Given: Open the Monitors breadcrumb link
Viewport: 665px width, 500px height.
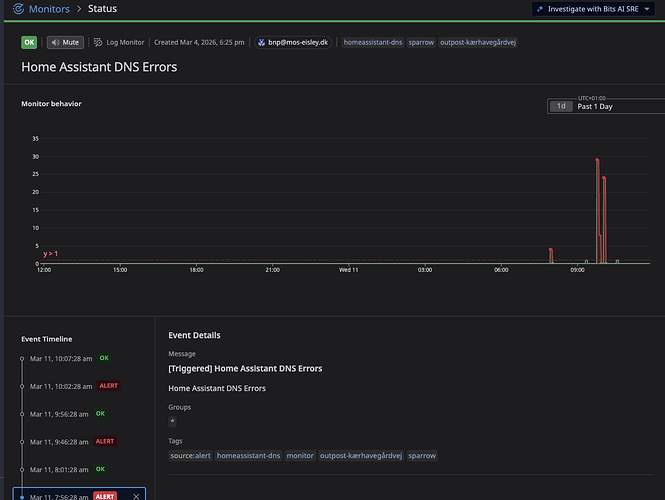Looking at the screenshot, I should (49, 9).
